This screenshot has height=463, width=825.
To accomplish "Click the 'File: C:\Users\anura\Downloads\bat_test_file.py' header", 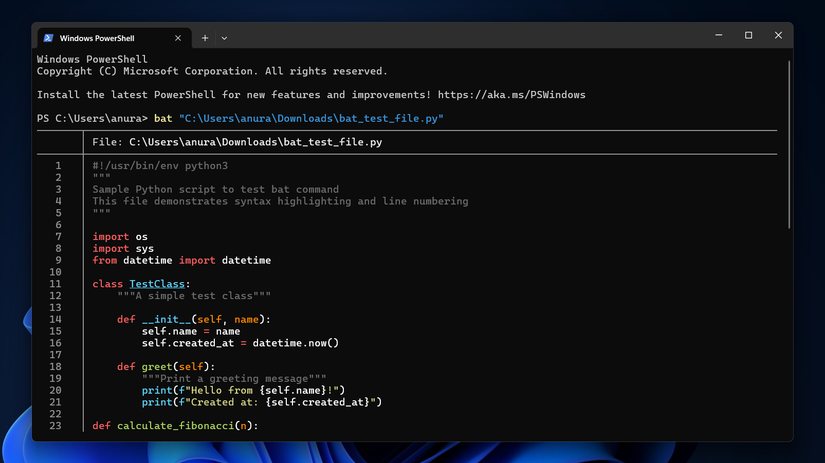I will (237, 142).
